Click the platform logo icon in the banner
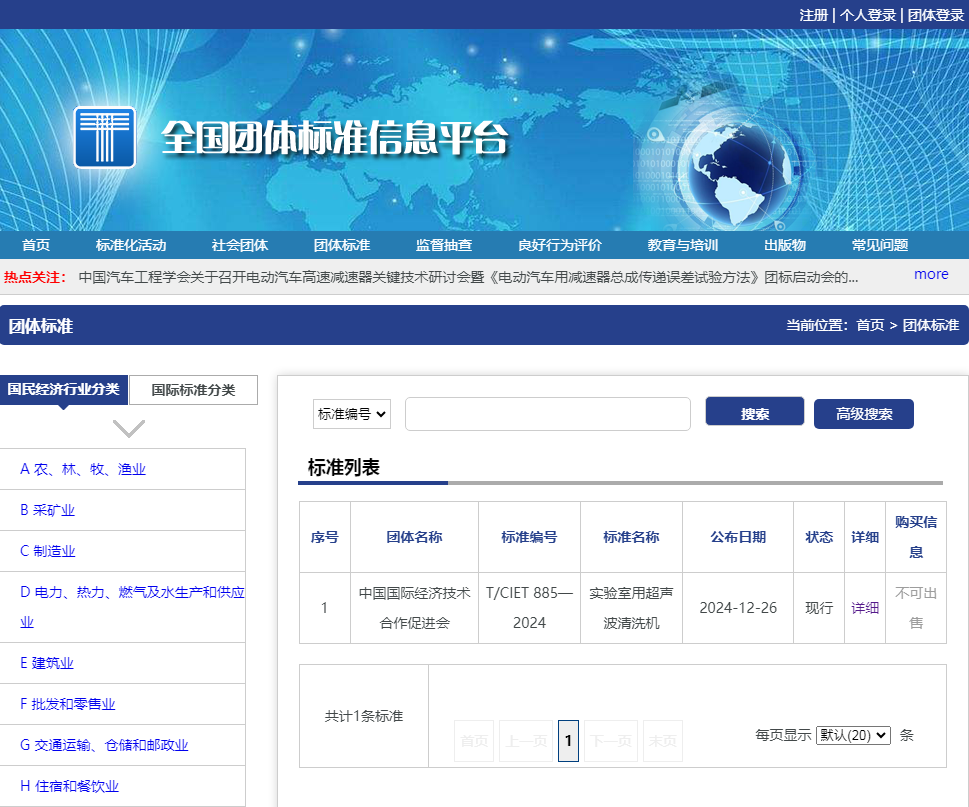This screenshot has height=807, width=969. click(x=104, y=137)
